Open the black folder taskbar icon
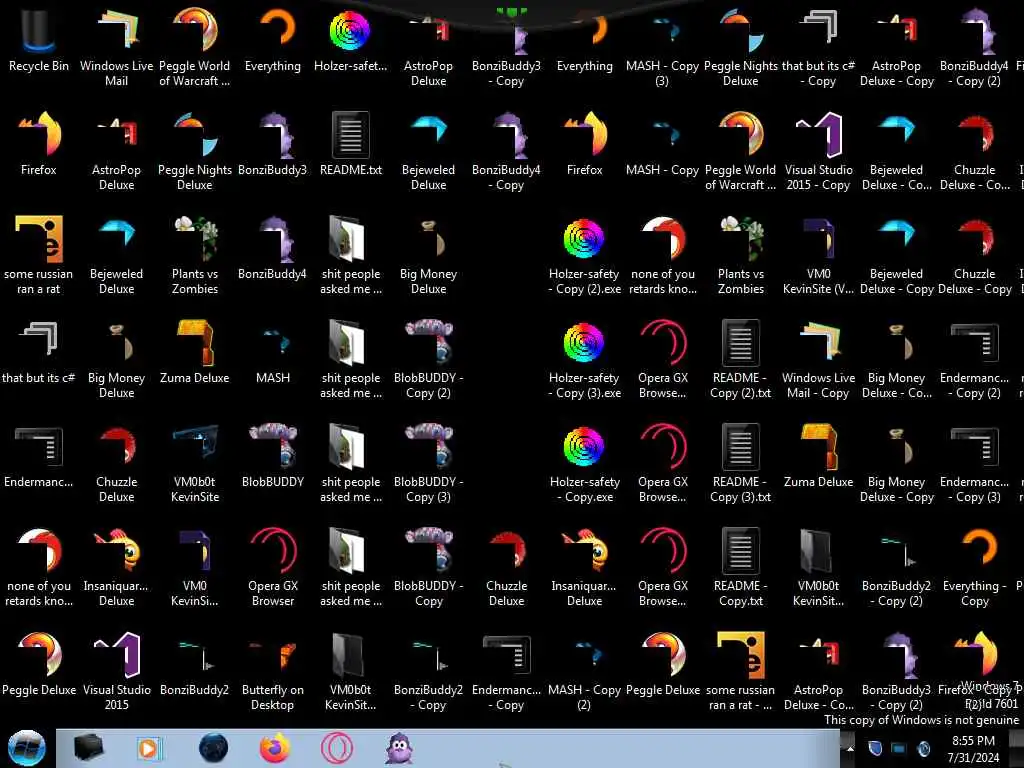 [88, 748]
